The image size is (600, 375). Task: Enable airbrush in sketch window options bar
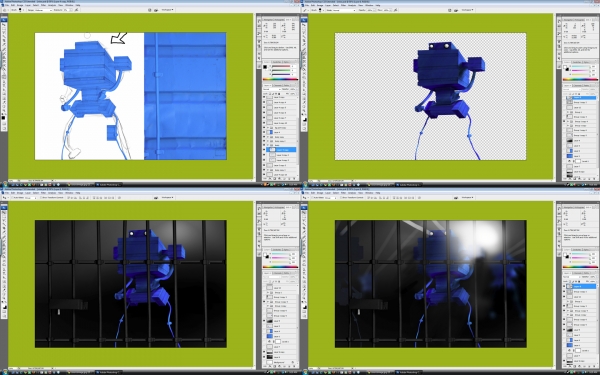[77, 10]
